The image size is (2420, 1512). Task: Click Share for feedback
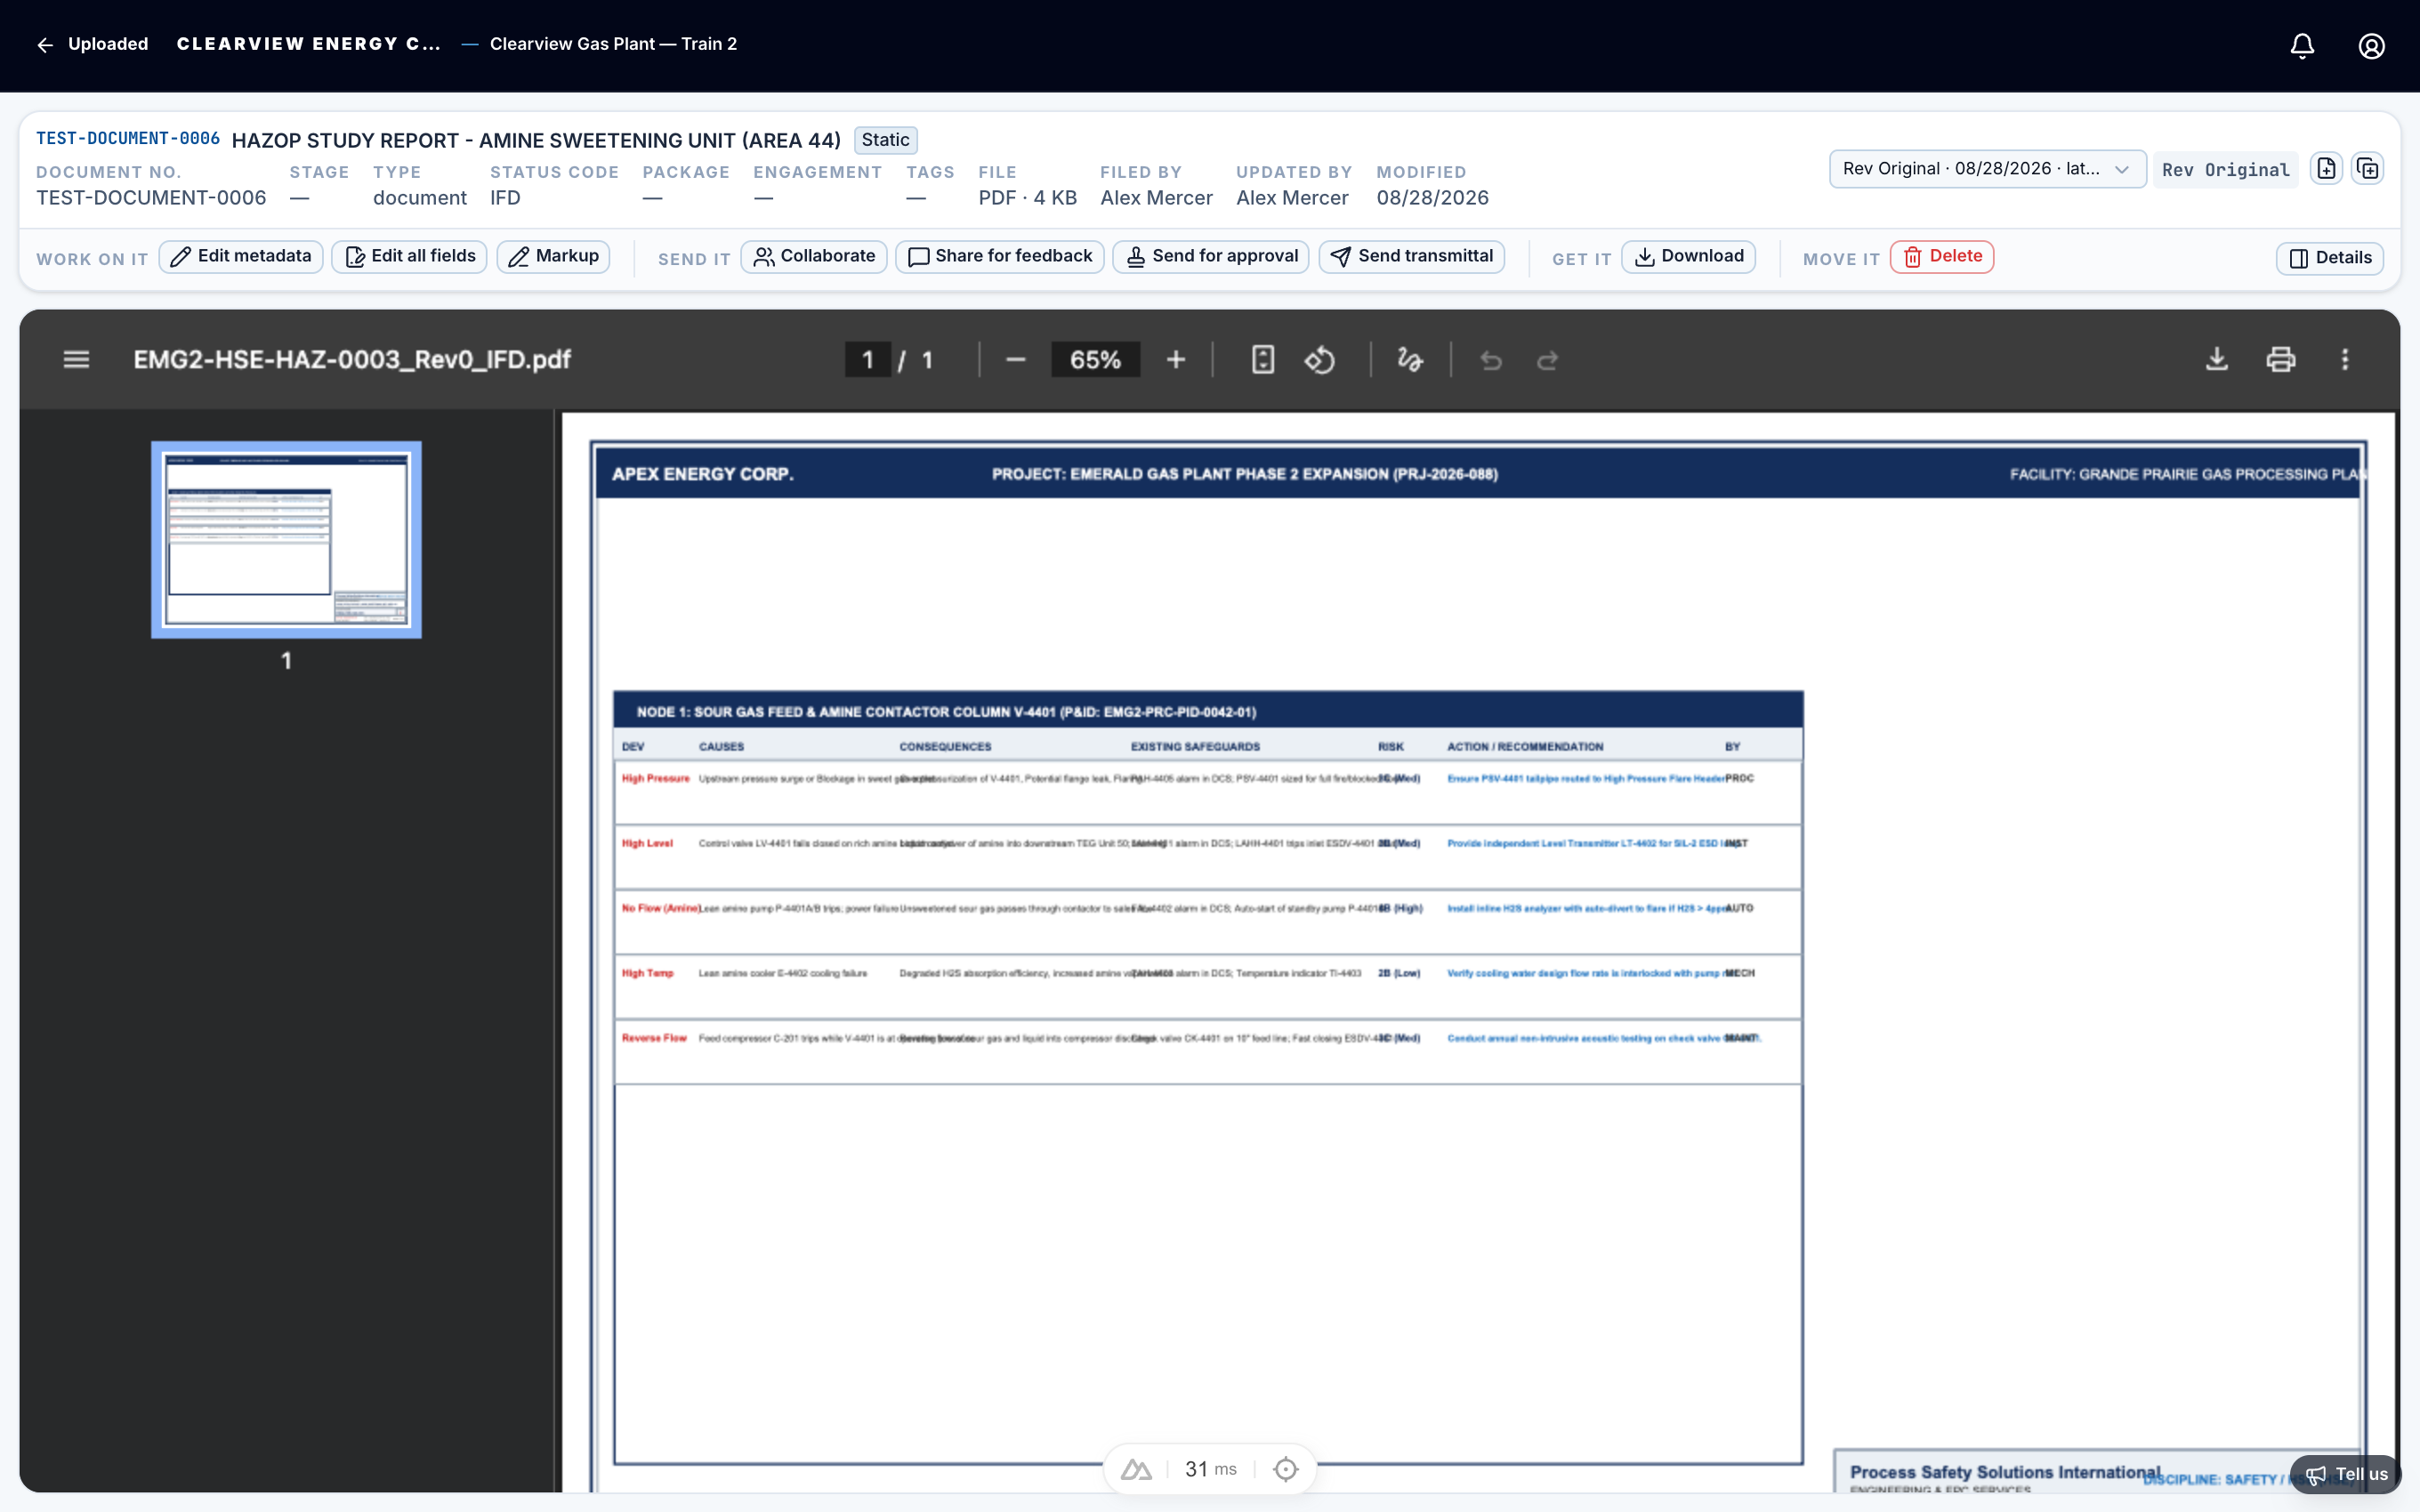tap(1000, 257)
